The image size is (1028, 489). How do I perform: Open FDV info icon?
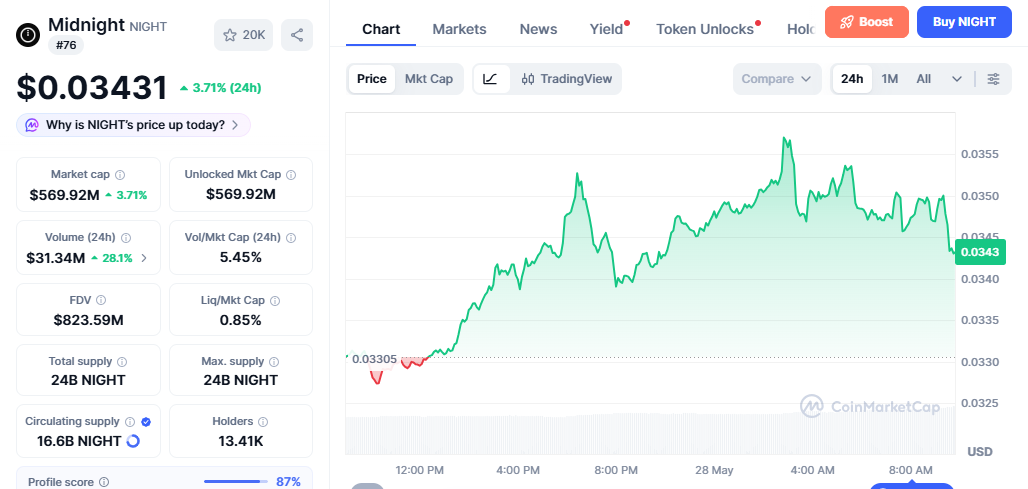(101, 300)
